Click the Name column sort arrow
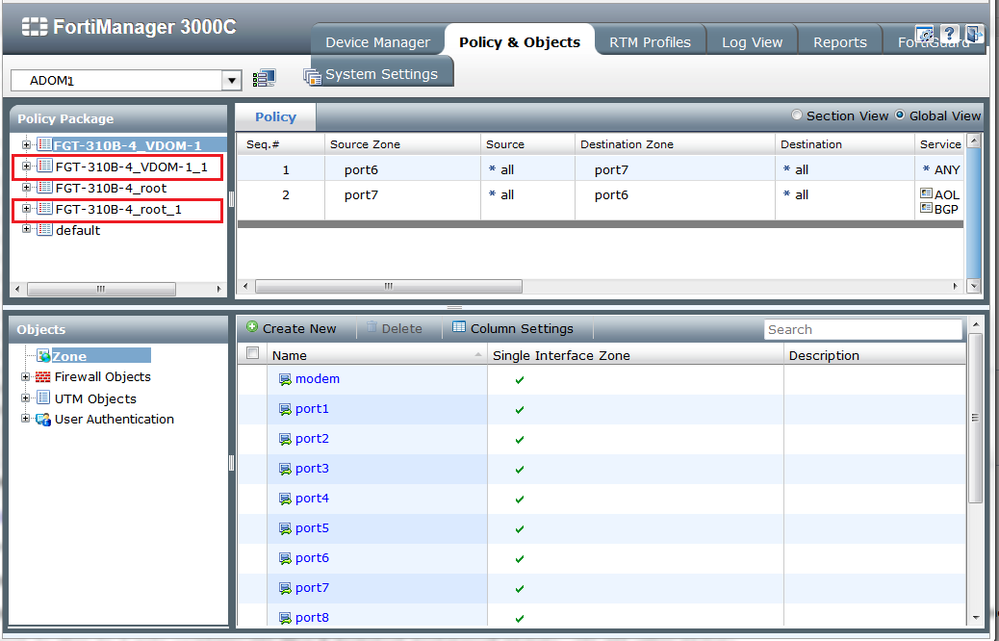This screenshot has width=999, height=641. click(x=478, y=354)
